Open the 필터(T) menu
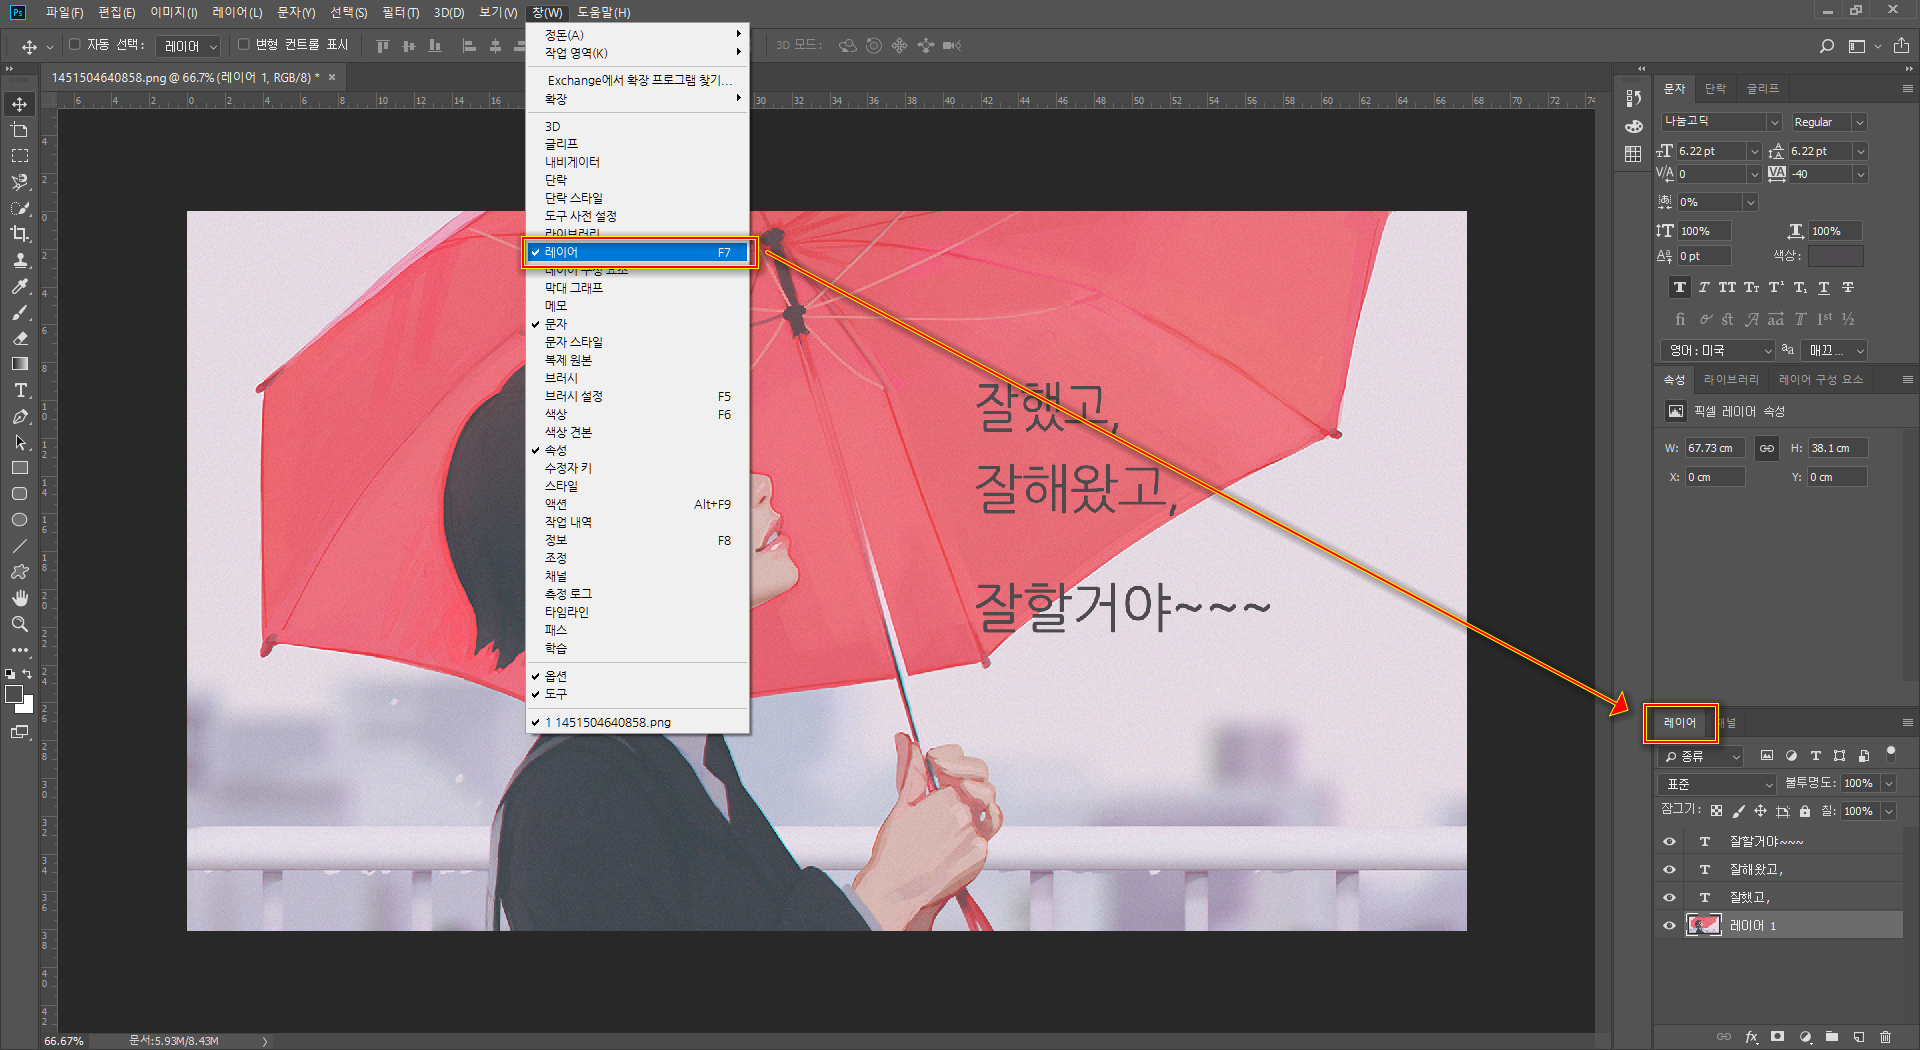Screen dimensions: 1920x1050 400,12
